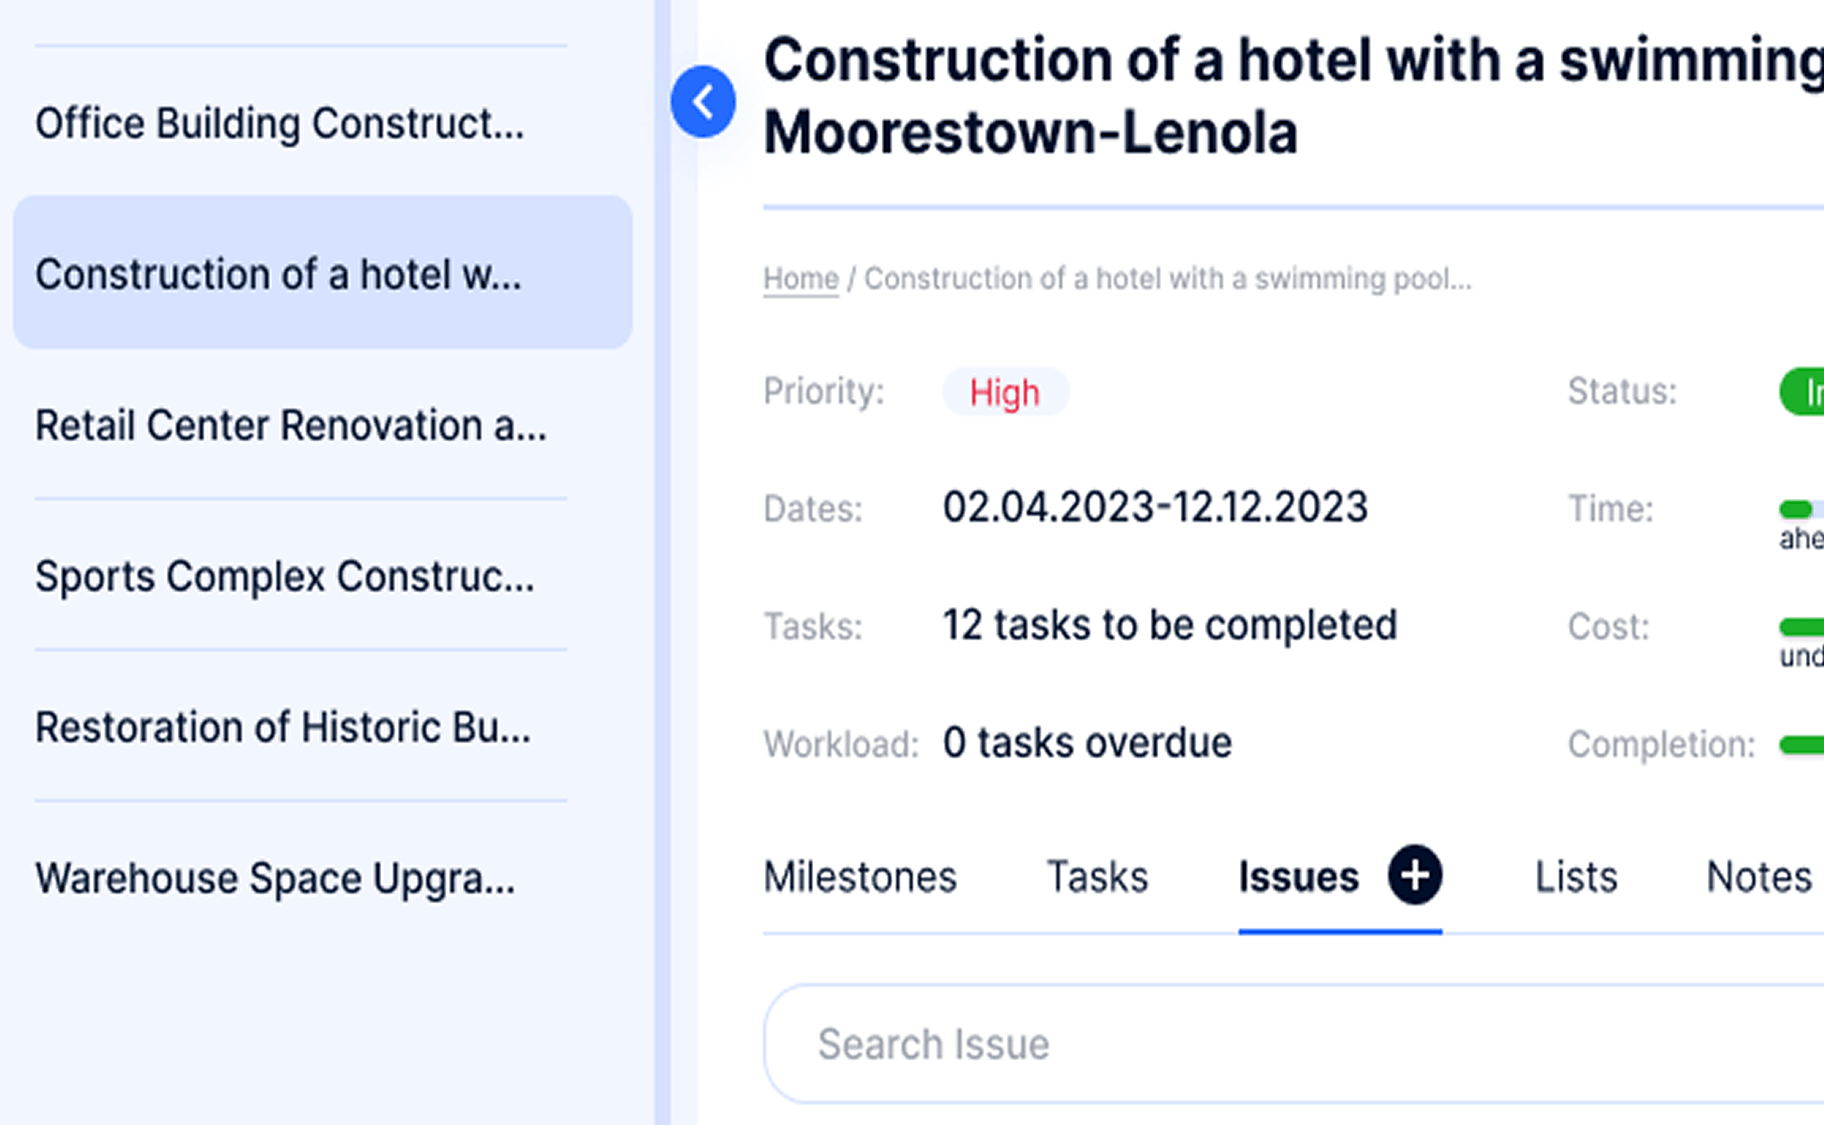The height and width of the screenshot is (1125, 1824).
Task: Open Retail Center Renovation project
Action: pyautogui.click(x=291, y=426)
